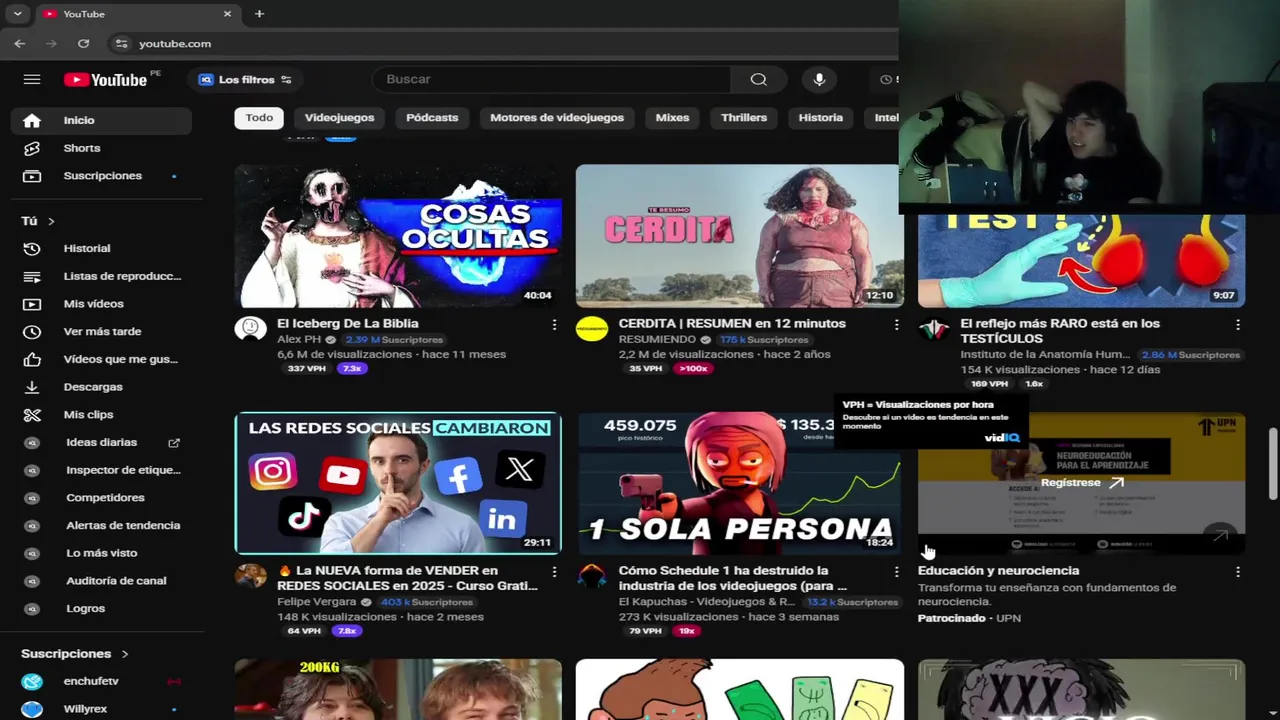Open the tab search dropdown arrow

tap(17, 14)
